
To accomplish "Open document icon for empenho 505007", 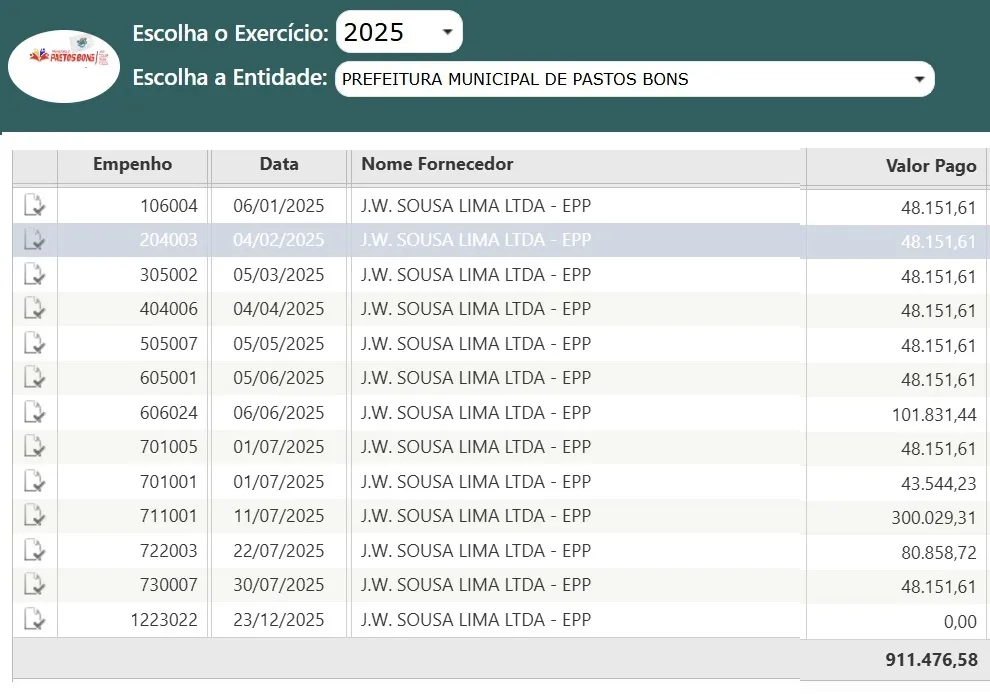I will [35, 344].
